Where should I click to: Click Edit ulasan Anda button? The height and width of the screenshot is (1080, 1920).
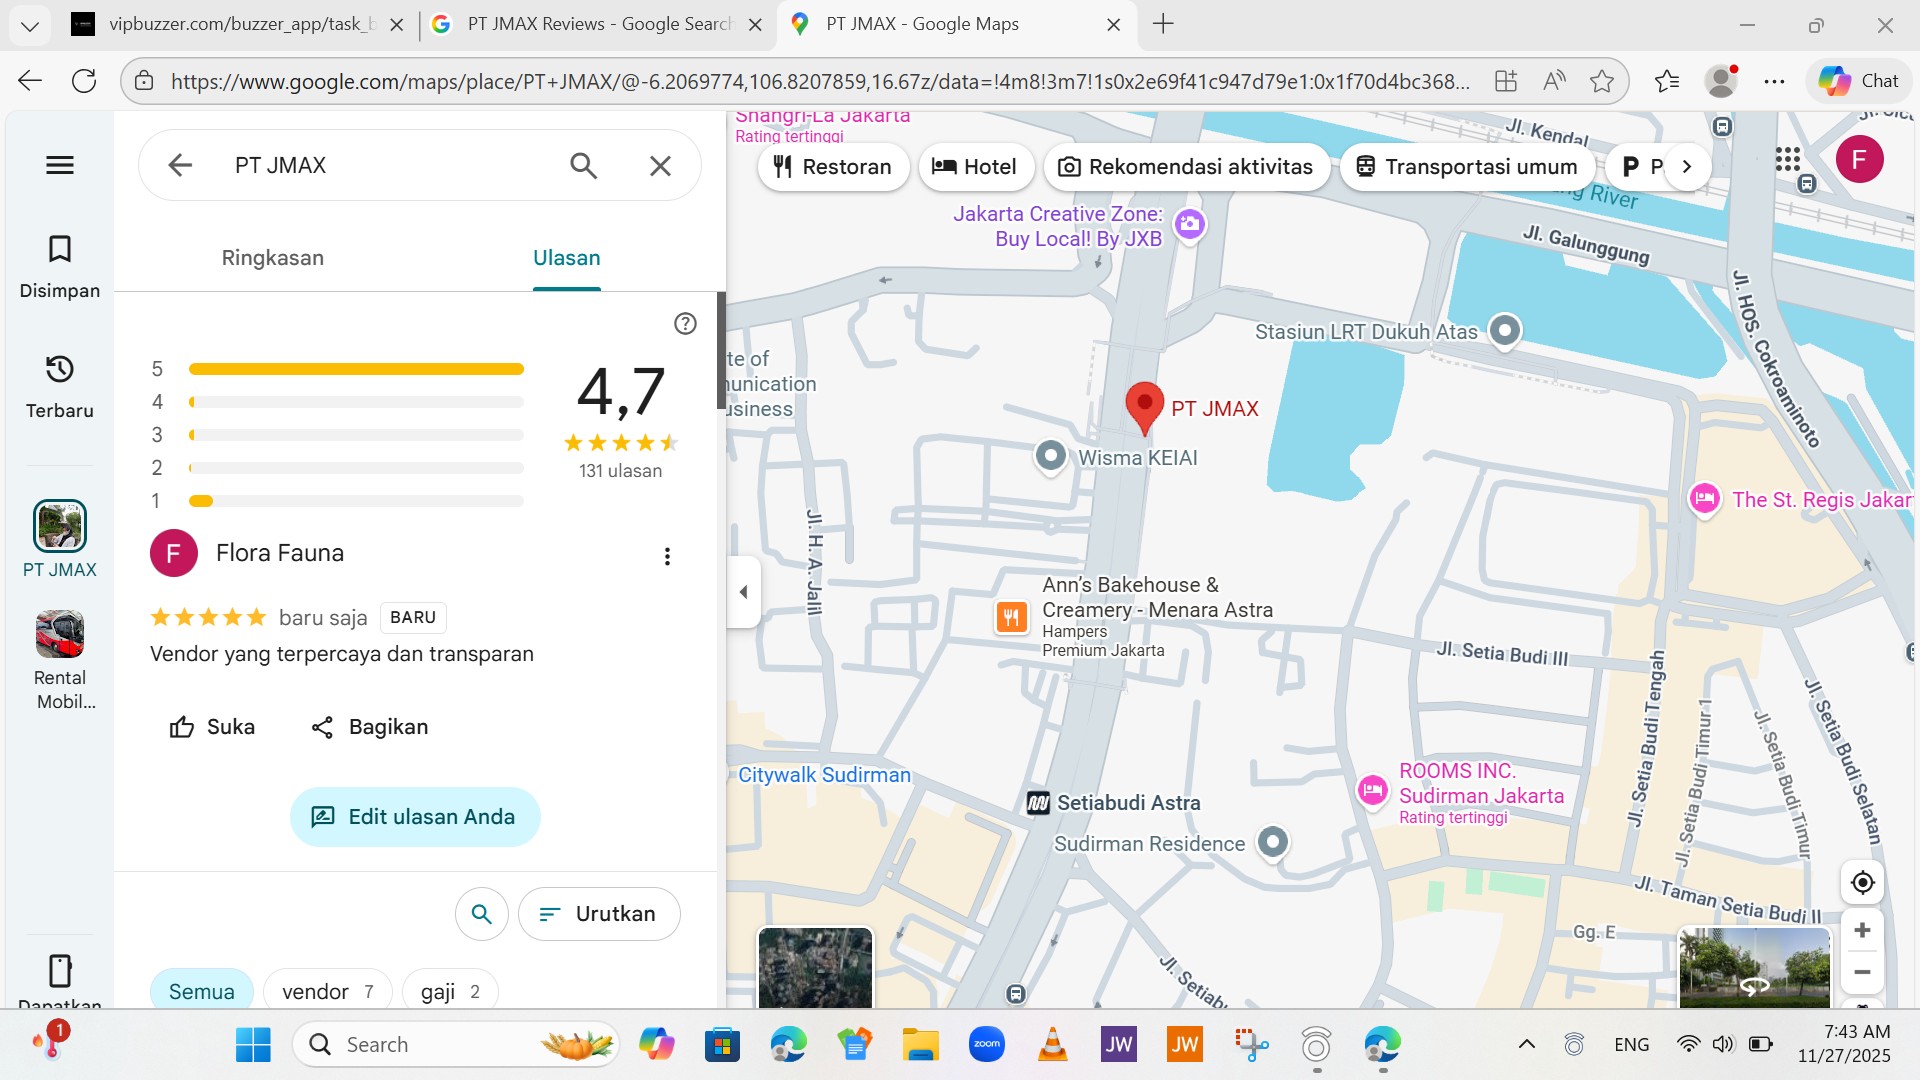(415, 816)
